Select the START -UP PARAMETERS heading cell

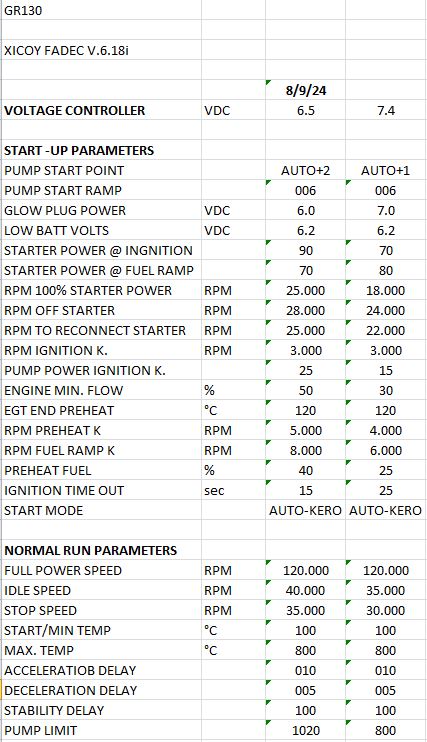(101, 150)
